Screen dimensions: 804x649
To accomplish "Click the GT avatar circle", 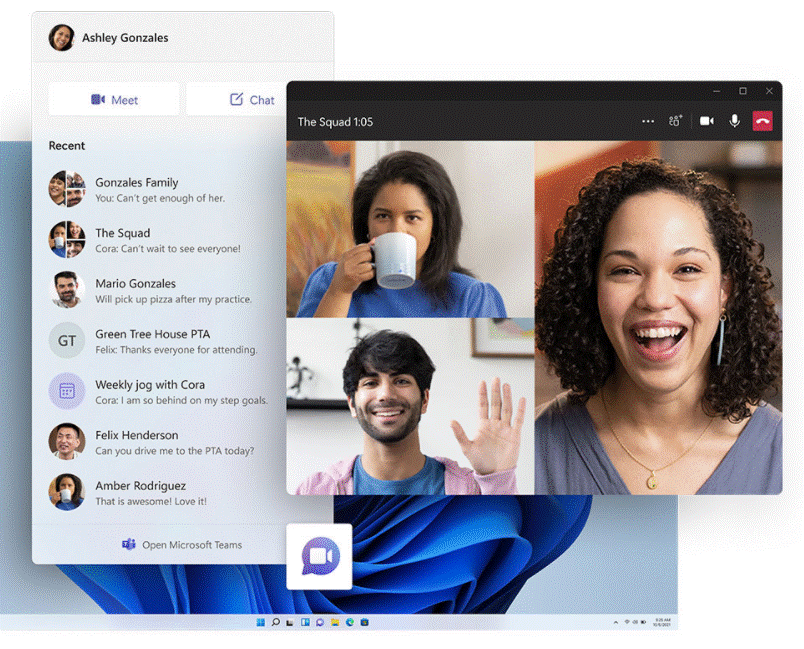I will pyautogui.click(x=67, y=340).
